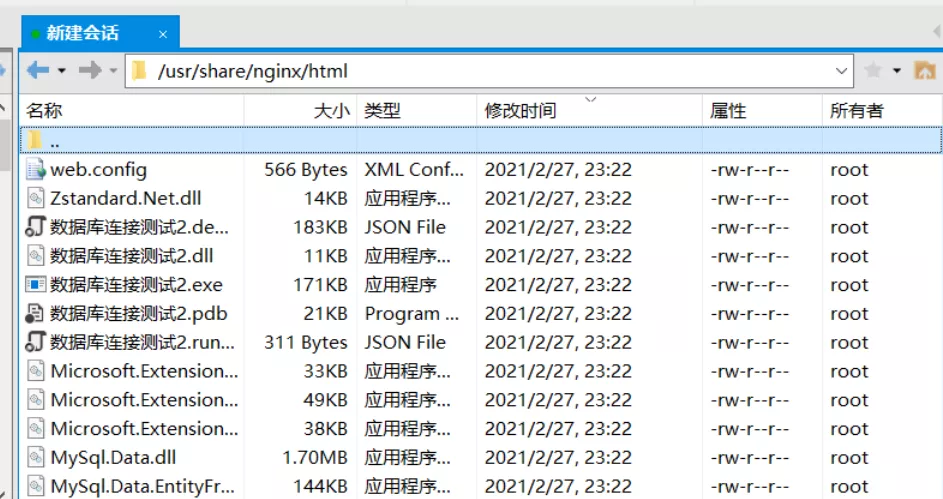
Task: Click the Program ... type cell
Action: pos(412,313)
